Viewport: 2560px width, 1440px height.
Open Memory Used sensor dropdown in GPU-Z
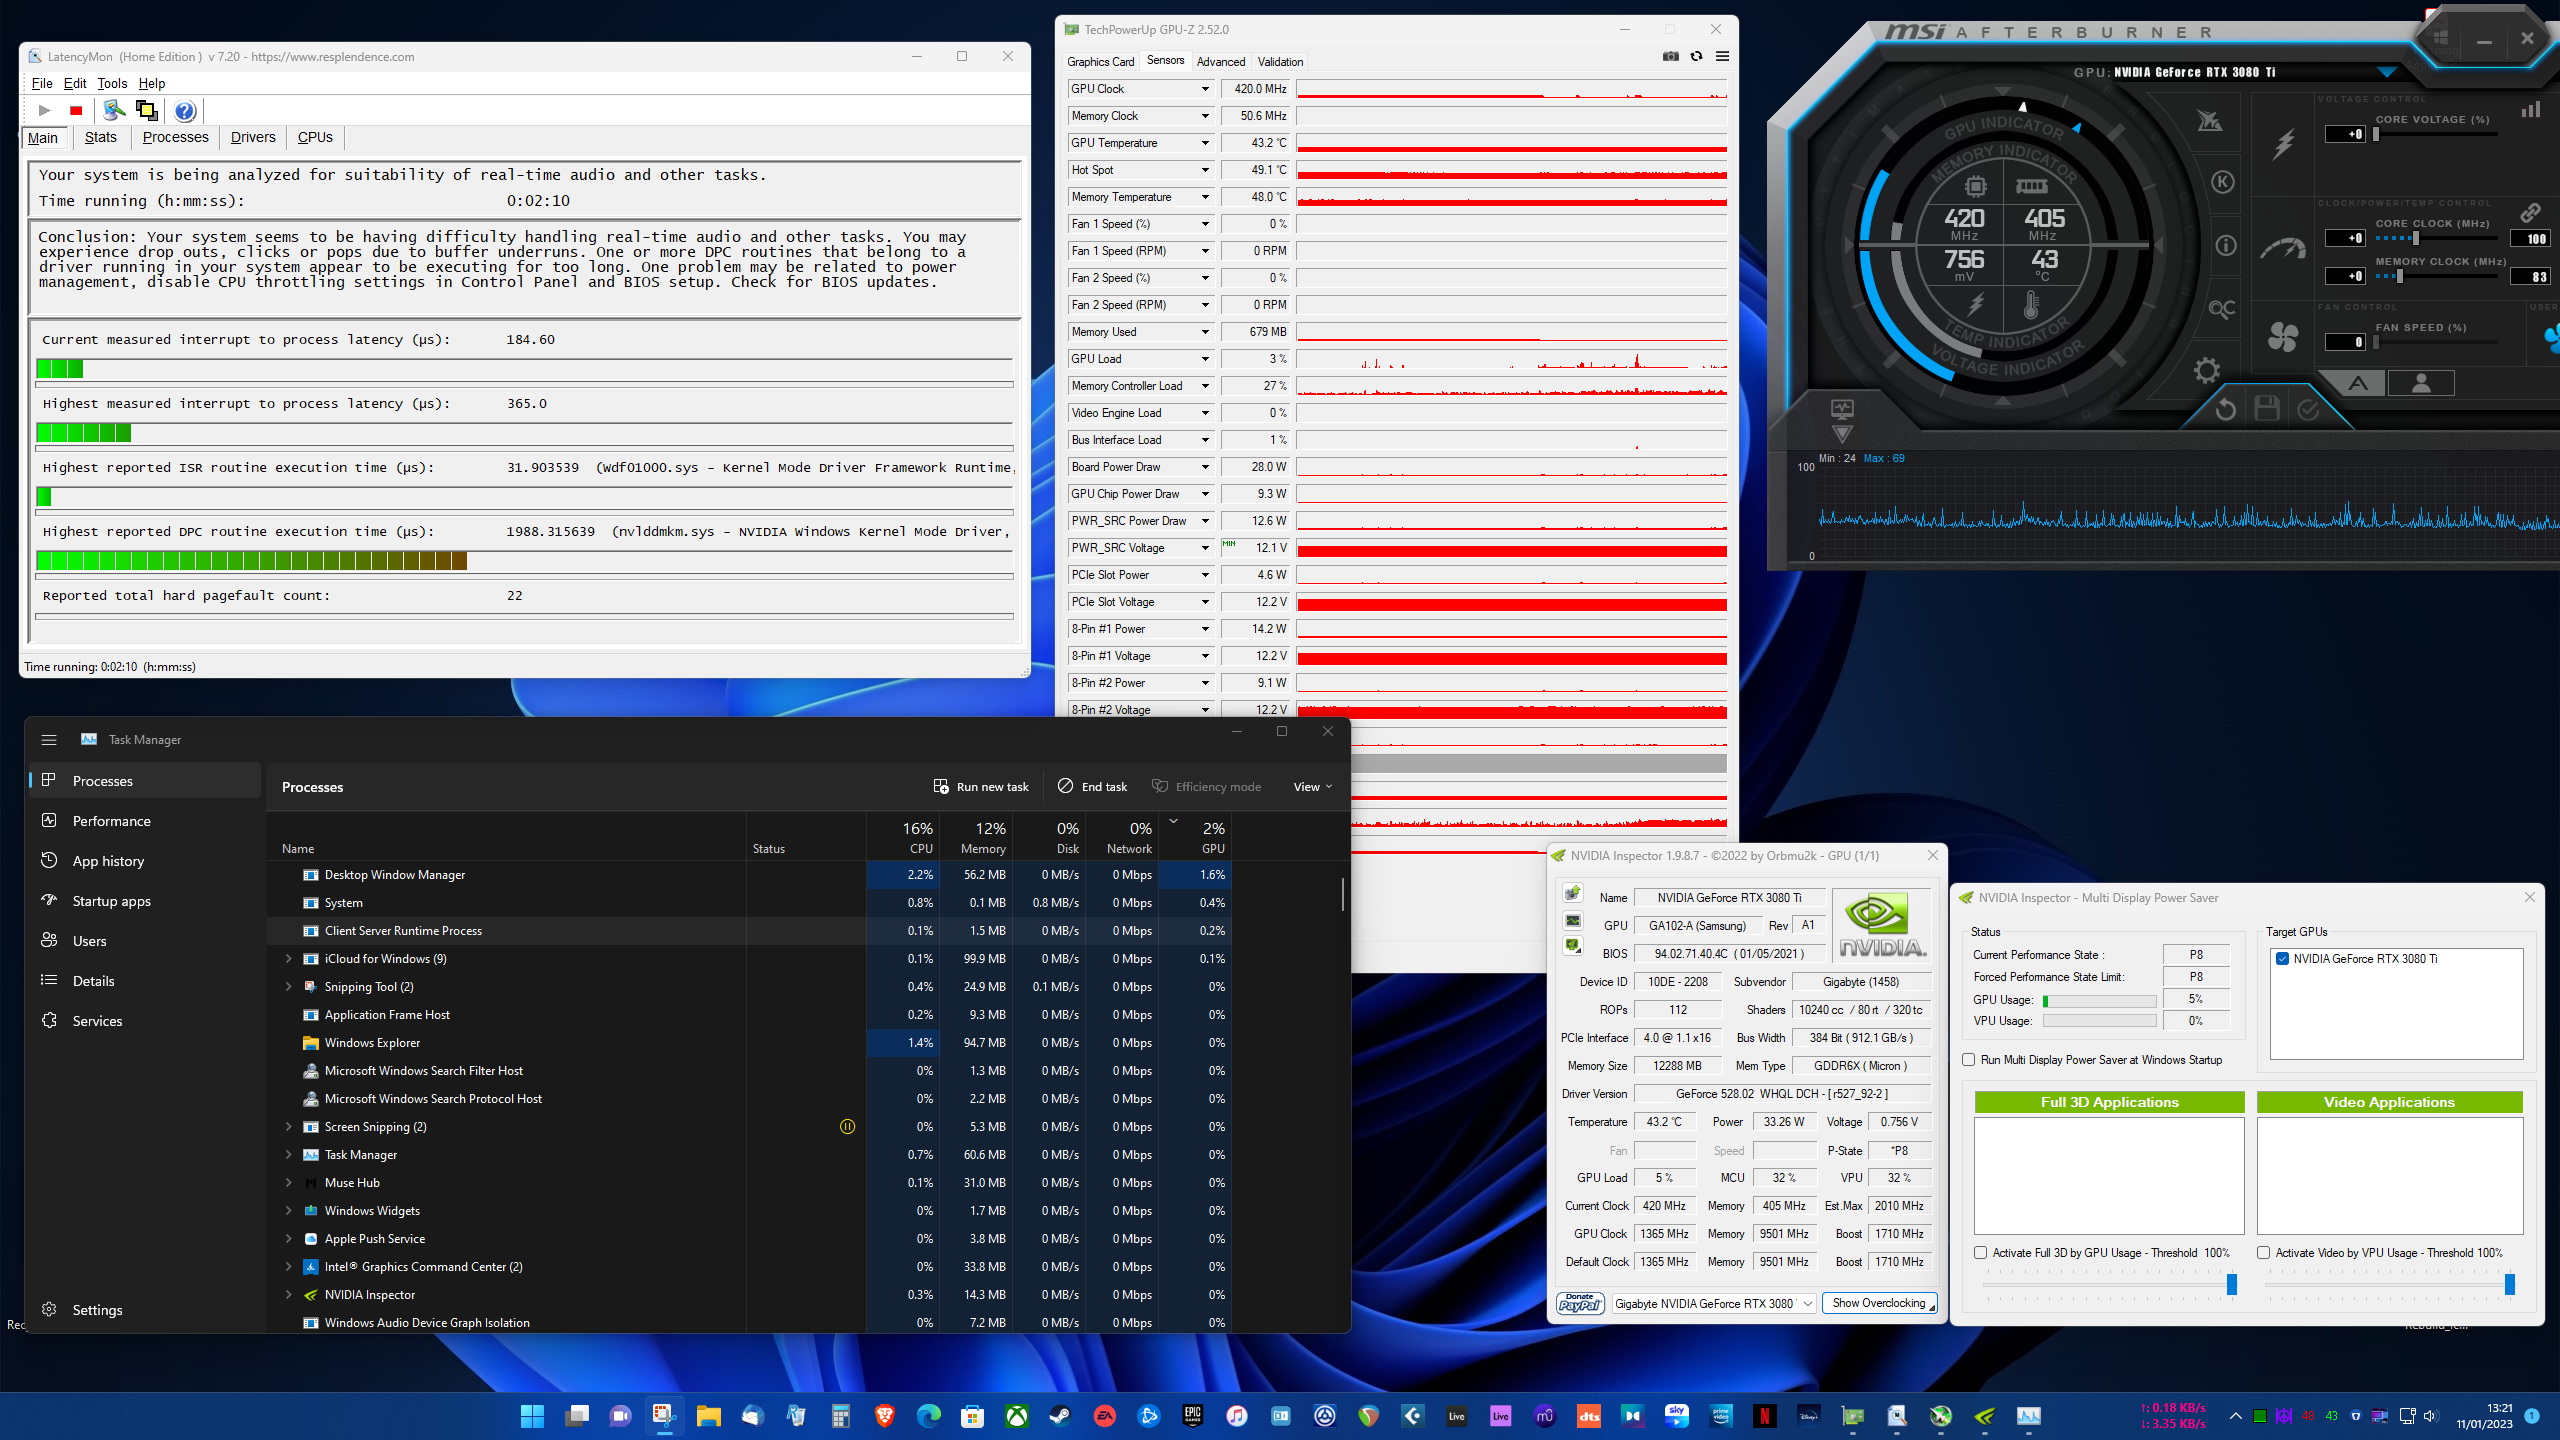(x=1205, y=332)
